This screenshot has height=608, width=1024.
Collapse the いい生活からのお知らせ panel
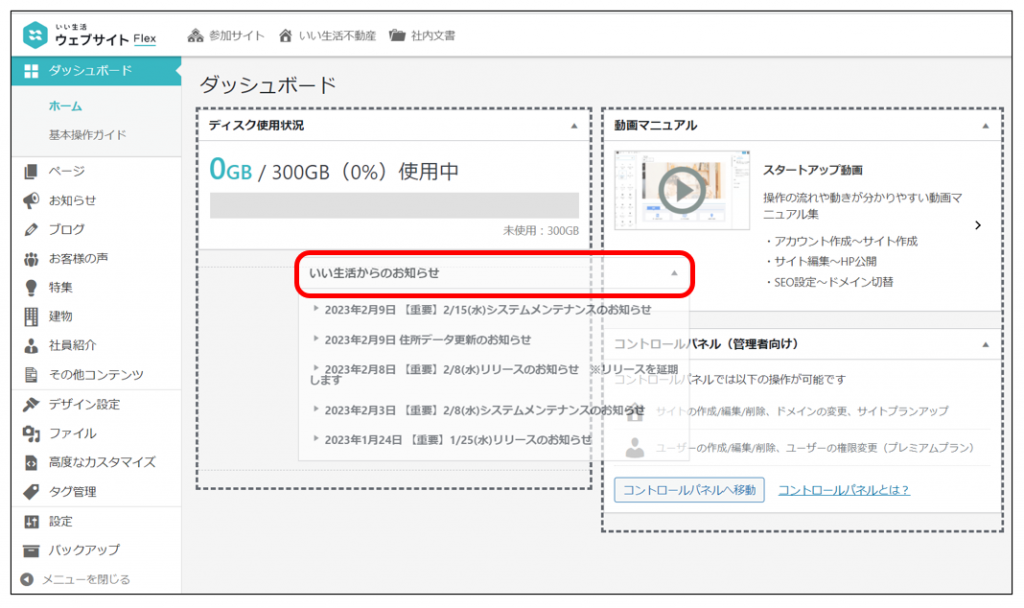click(x=674, y=273)
